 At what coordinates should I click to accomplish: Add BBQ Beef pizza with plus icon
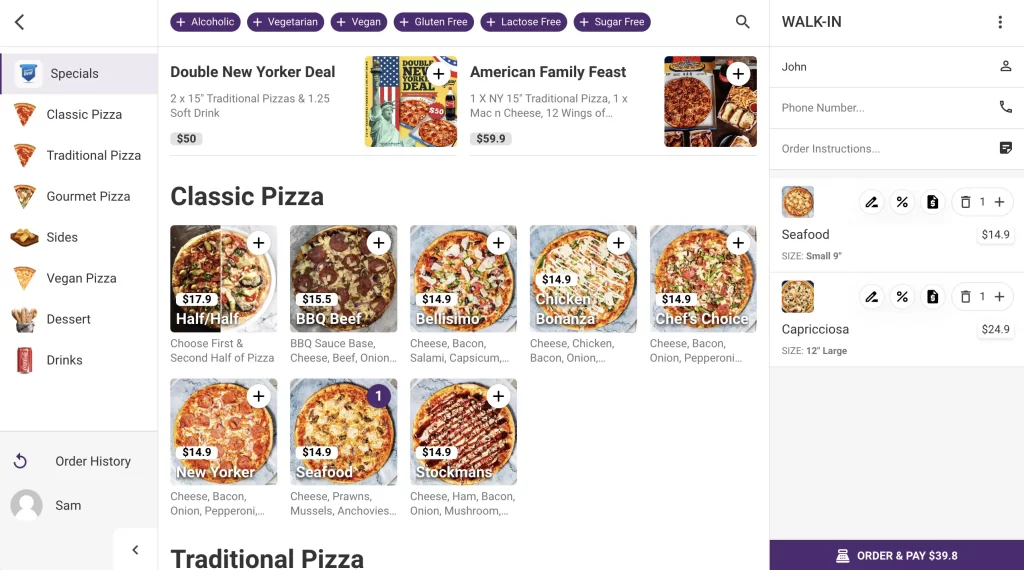click(378, 243)
